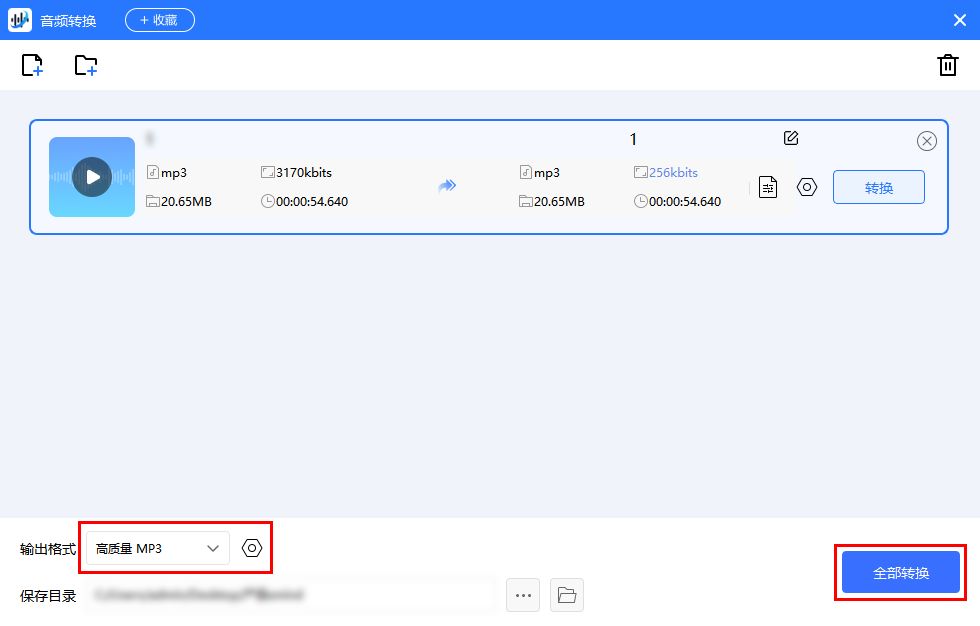980x626 pixels.
Task: Play the audio file preview
Action: 92,177
